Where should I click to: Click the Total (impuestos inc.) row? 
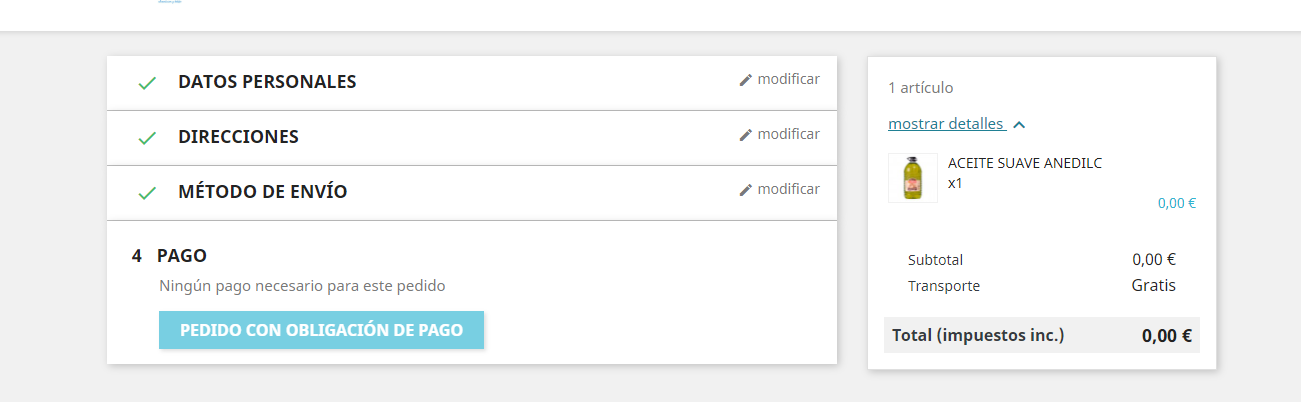coord(1041,336)
